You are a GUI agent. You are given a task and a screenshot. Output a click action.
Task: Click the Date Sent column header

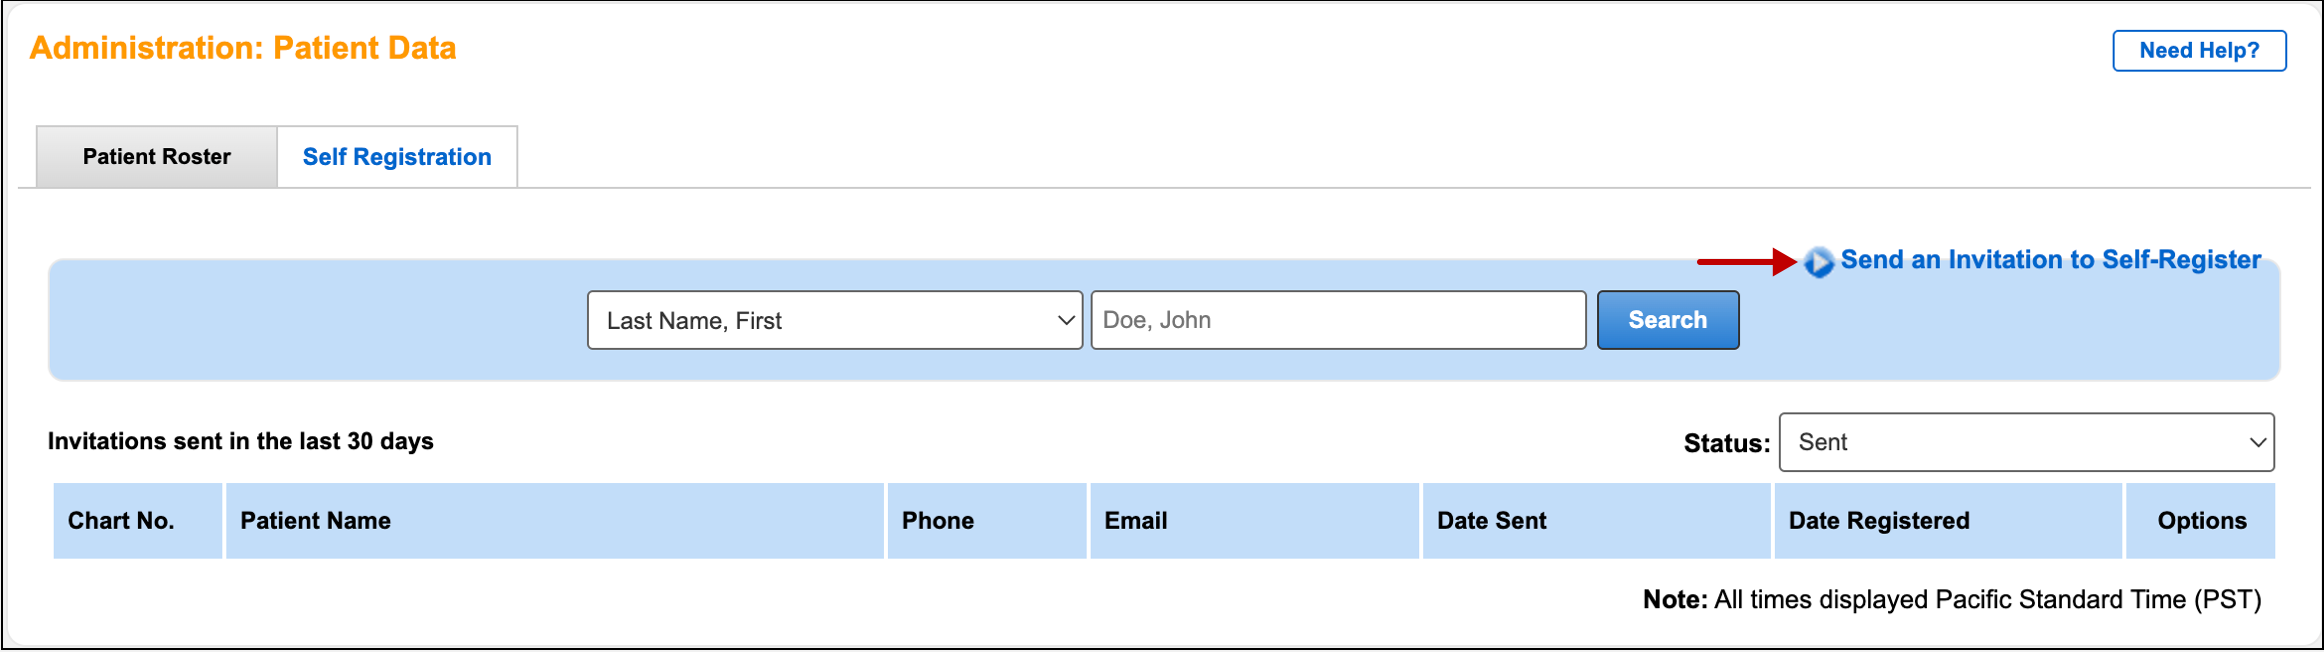pos(1491,520)
